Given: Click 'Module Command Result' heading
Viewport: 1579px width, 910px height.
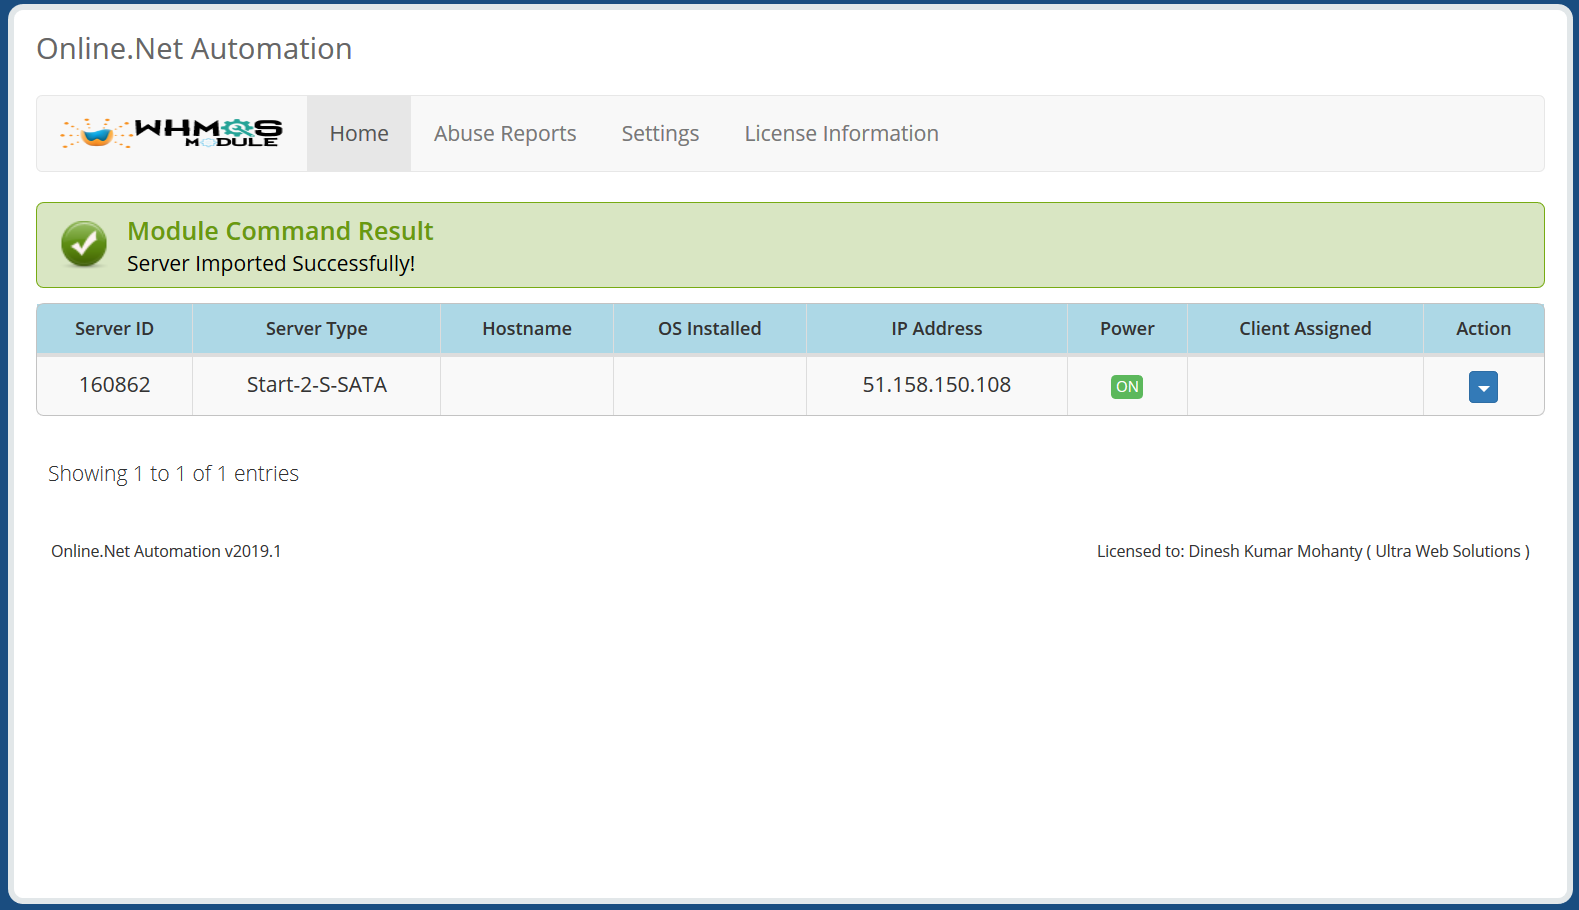Looking at the screenshot, I should 280,231.
